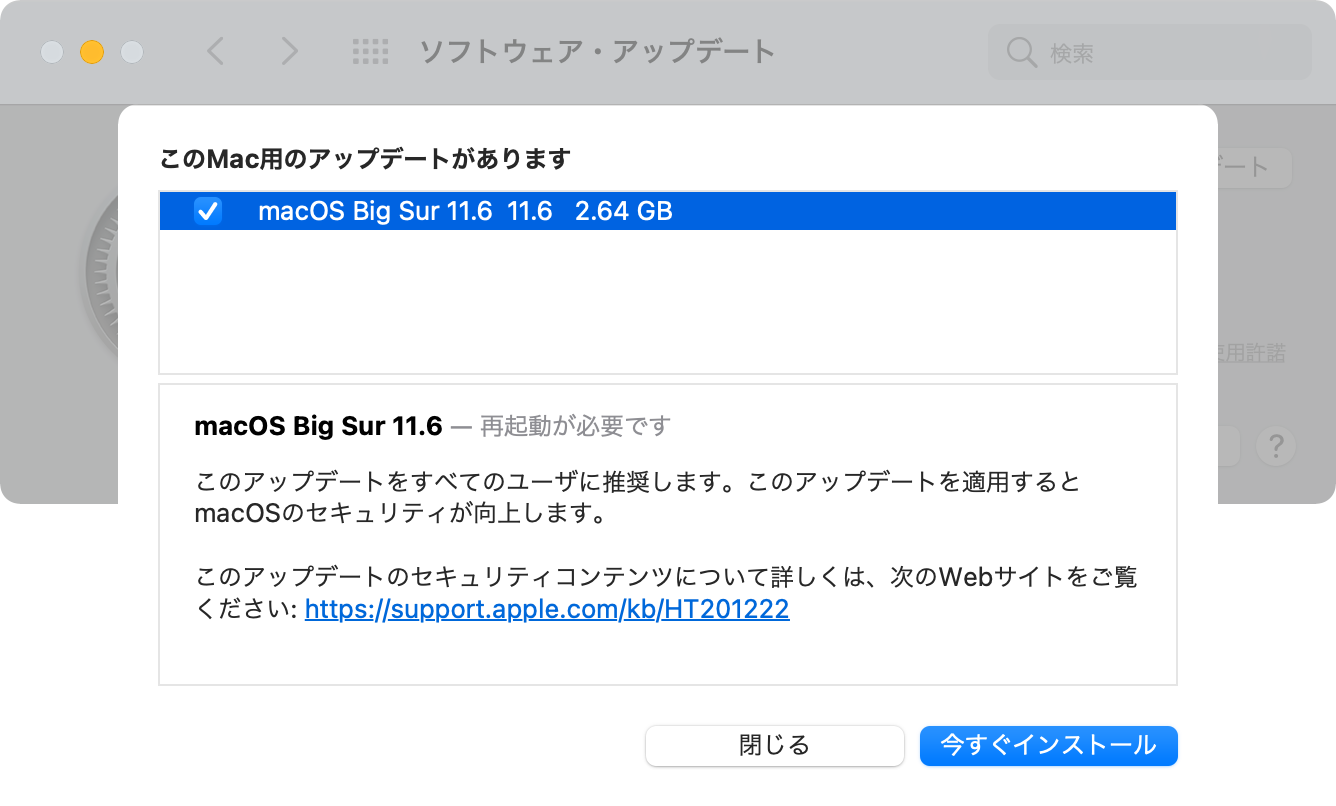Click the 再起動が必要です text
This screenshot has width=1336, height=806.
click(x=575, y=426)
